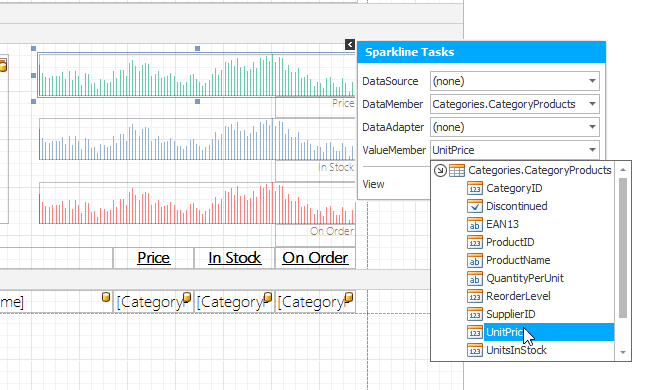Select the ReorderLevel field
This screenshot has width=650, height=390.
(x=518, y=296)
